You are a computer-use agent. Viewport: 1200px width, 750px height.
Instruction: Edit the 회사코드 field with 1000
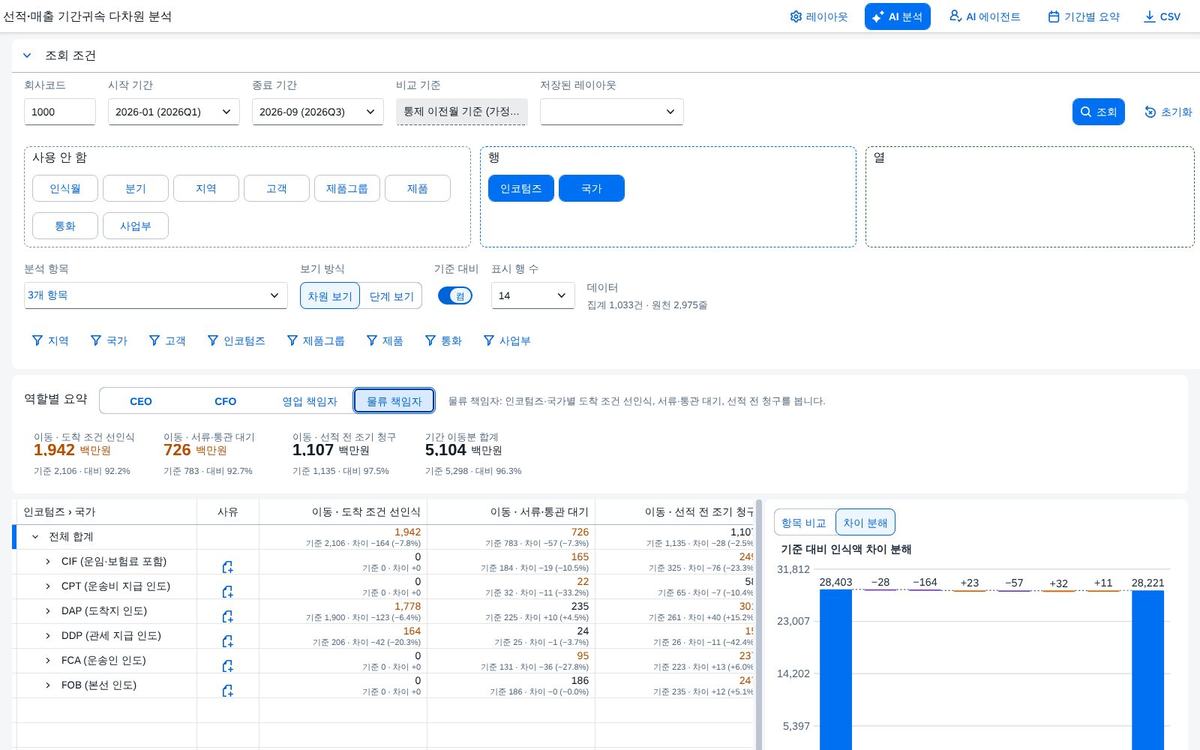60,112
